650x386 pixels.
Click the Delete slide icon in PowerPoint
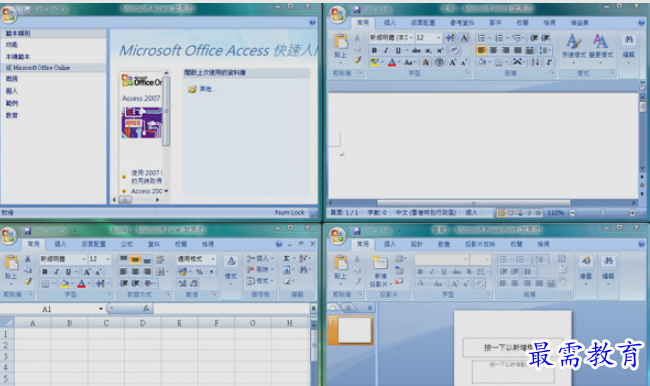coord(399,282)
